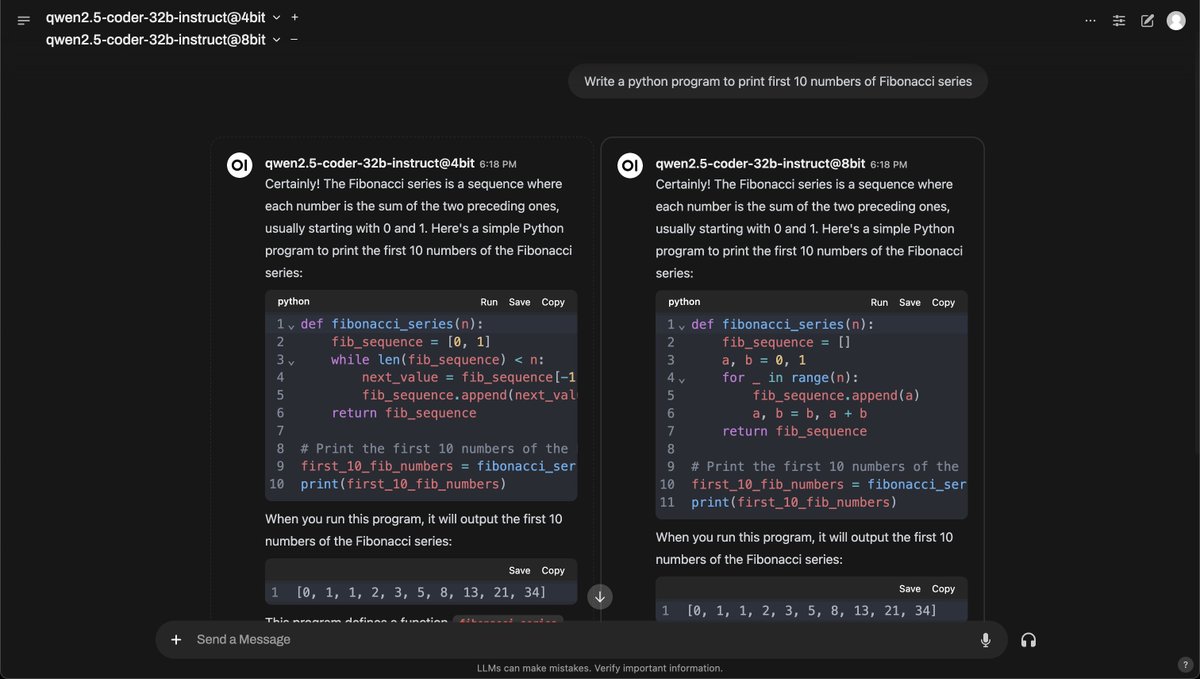Click the user's Fibonacci prompt message bubble
This screenshot has width=1200, height=679.
click(x=778, y=82)
